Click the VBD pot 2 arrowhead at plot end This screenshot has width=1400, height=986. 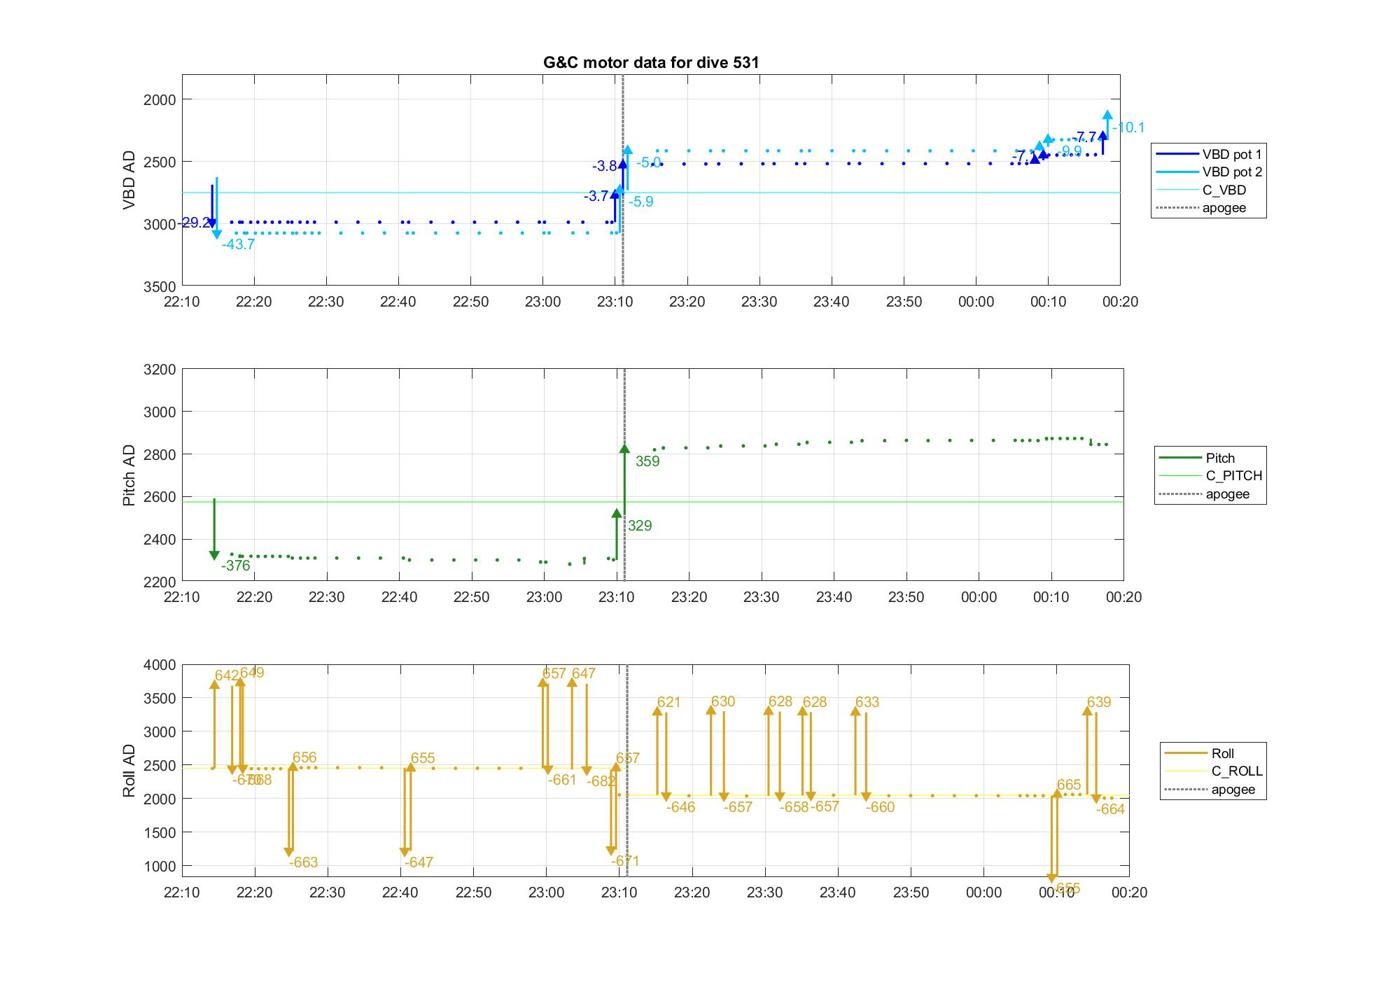click(1107, 116)
